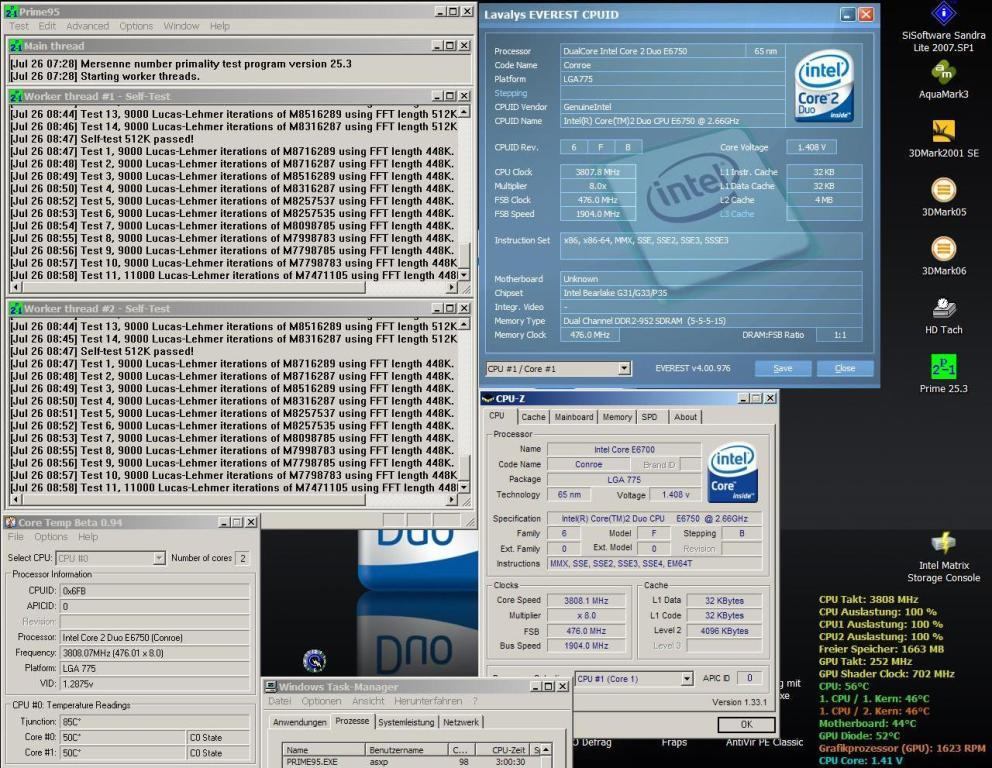Open the Optionen menu in Task-Manager
The width and height of the screenshot is (992, 768).
(321, 701)
